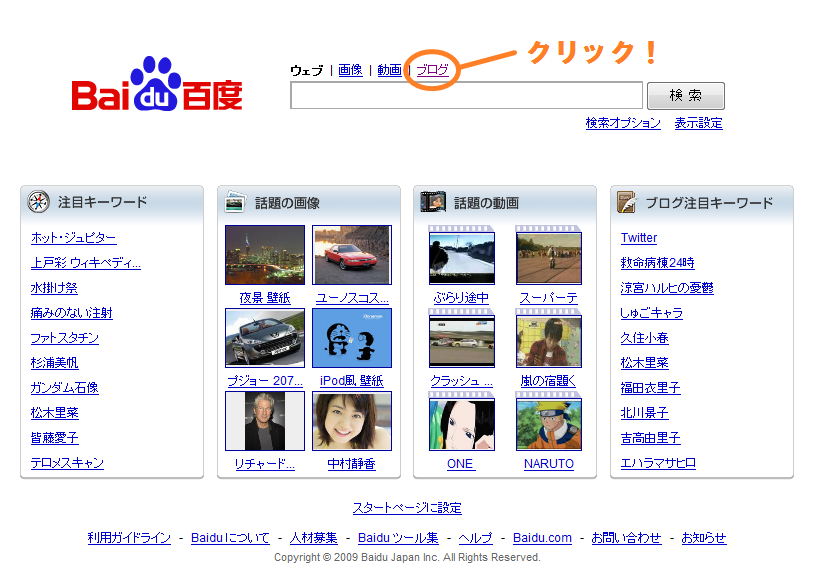Screen dimensions: 817x583
Task: Open the blue Doraemon iPod-style thumbnail
Action: coord(352,338)
